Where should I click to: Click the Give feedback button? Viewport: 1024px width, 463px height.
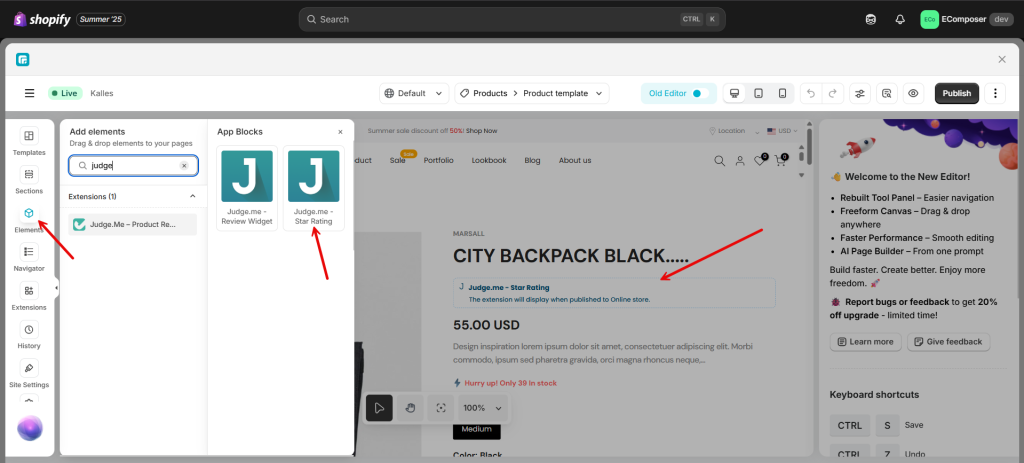tap(949, 342)
